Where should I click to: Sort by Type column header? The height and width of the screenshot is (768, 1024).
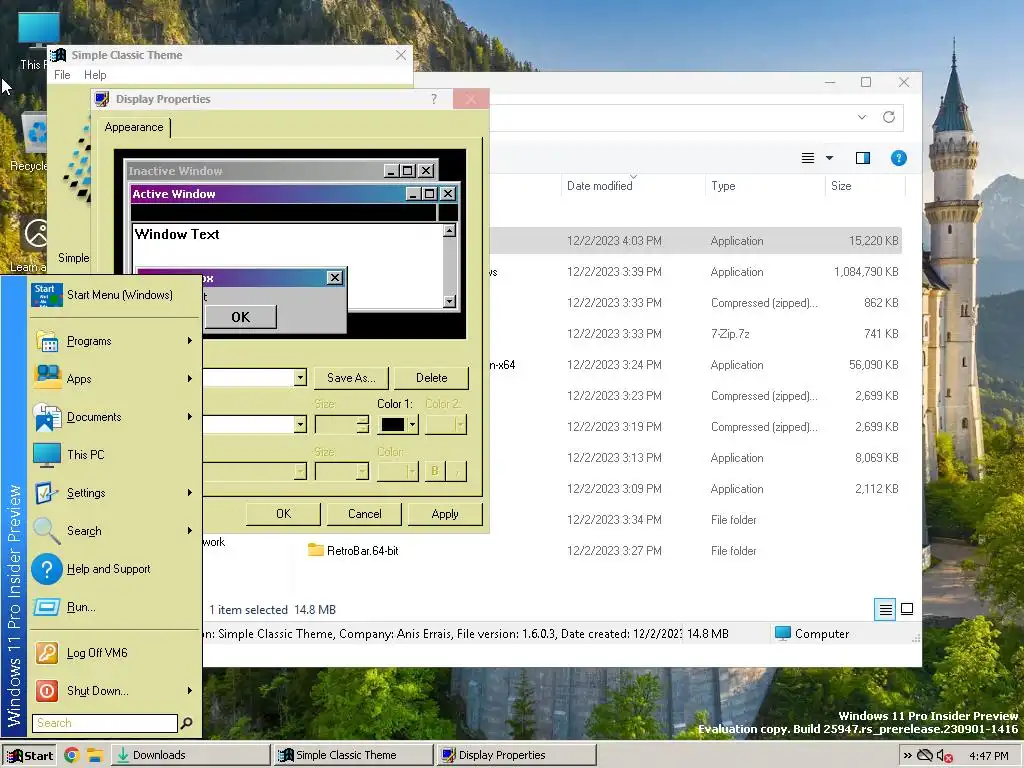tap(723, 186)
